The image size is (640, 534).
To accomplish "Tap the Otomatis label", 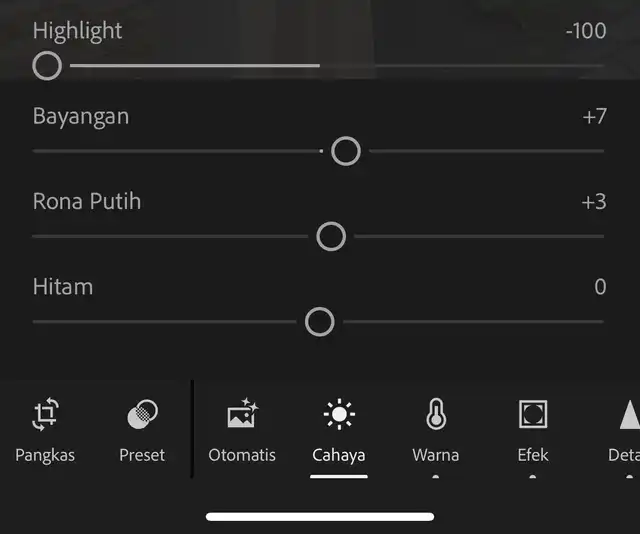I will point(242,455).
